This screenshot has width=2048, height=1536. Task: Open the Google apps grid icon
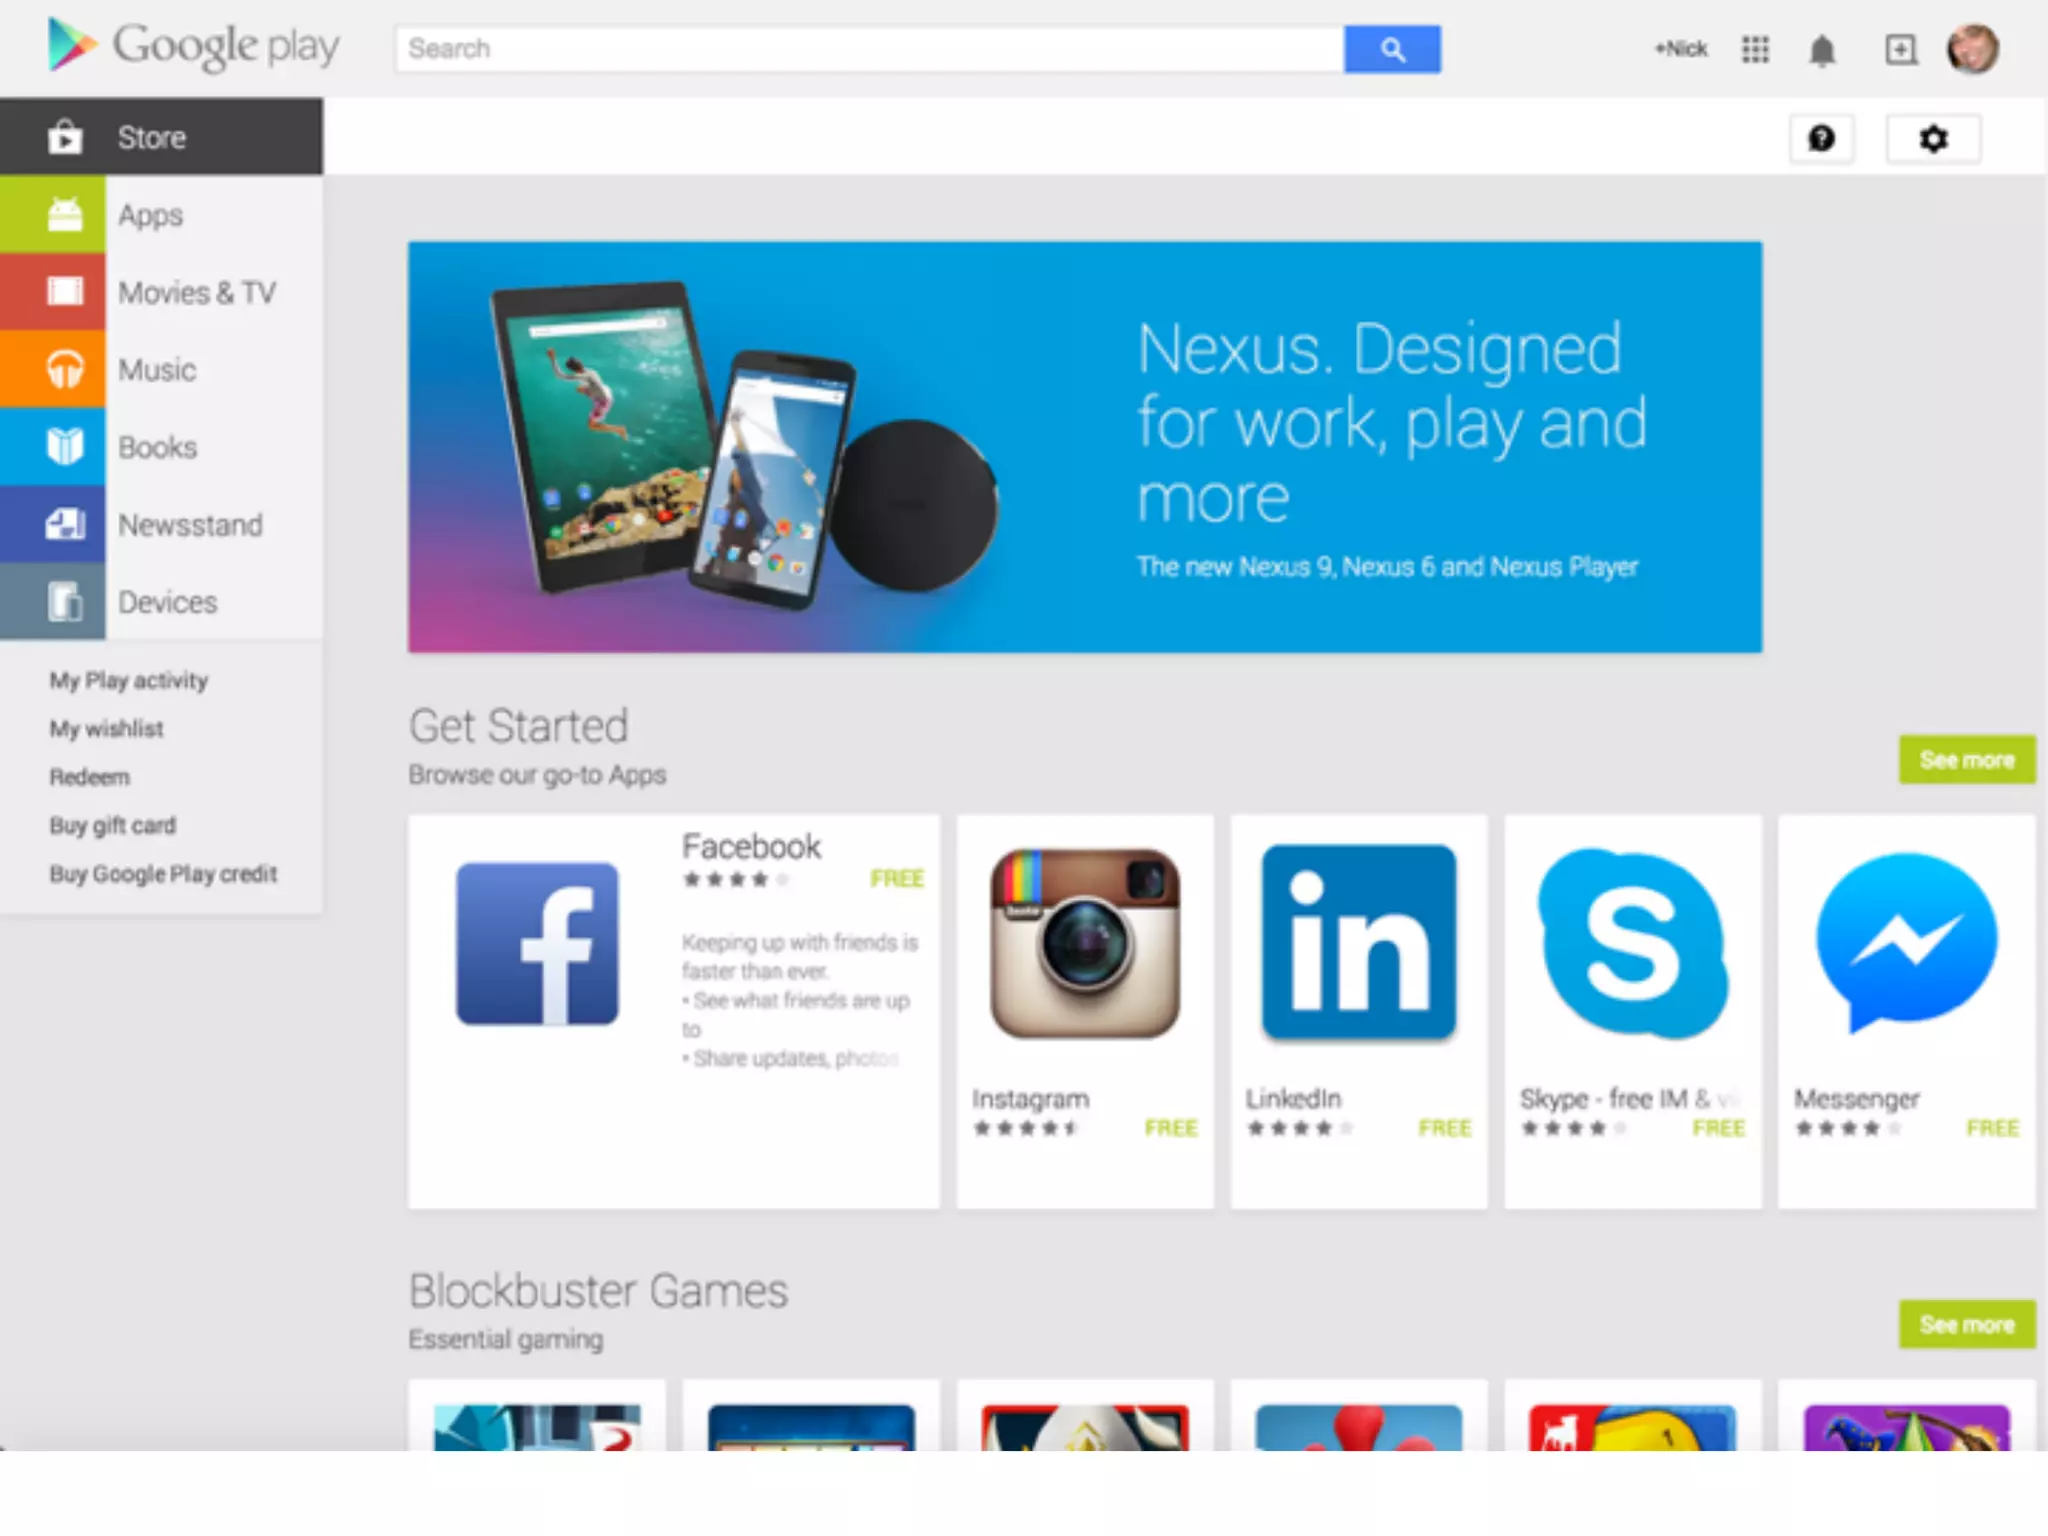tap(1755, 49)
